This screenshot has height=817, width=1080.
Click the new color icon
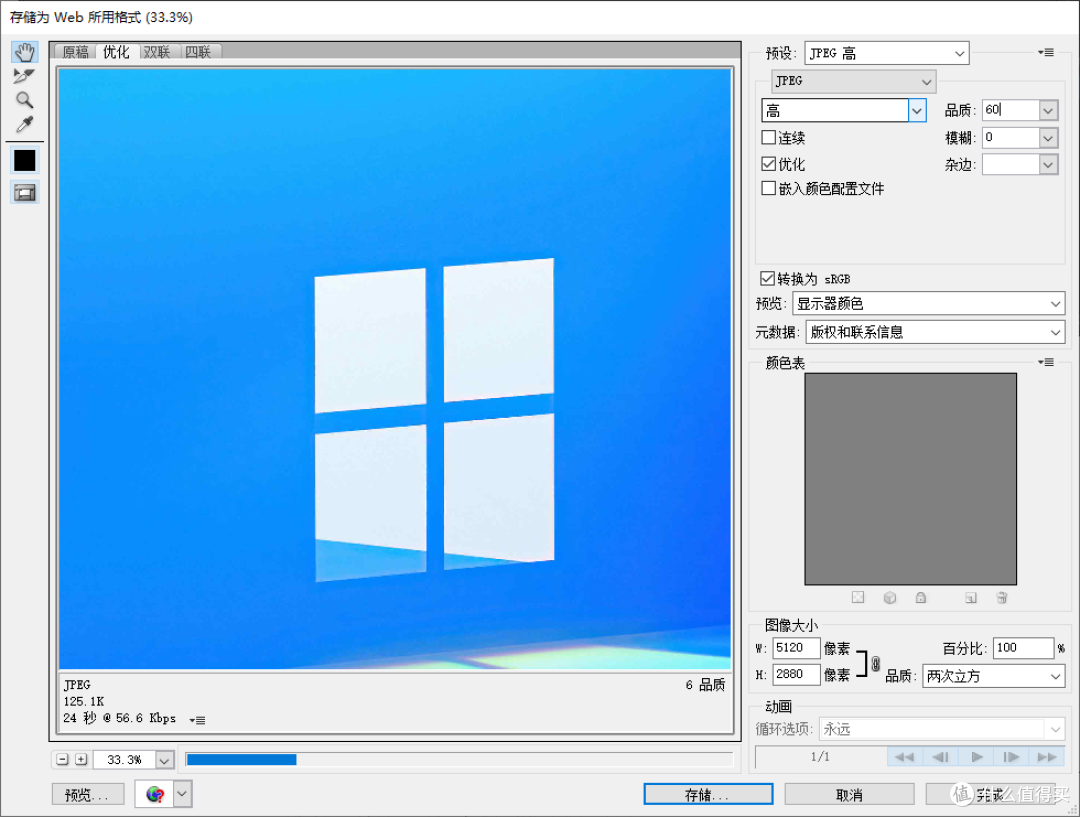(971, 597)
